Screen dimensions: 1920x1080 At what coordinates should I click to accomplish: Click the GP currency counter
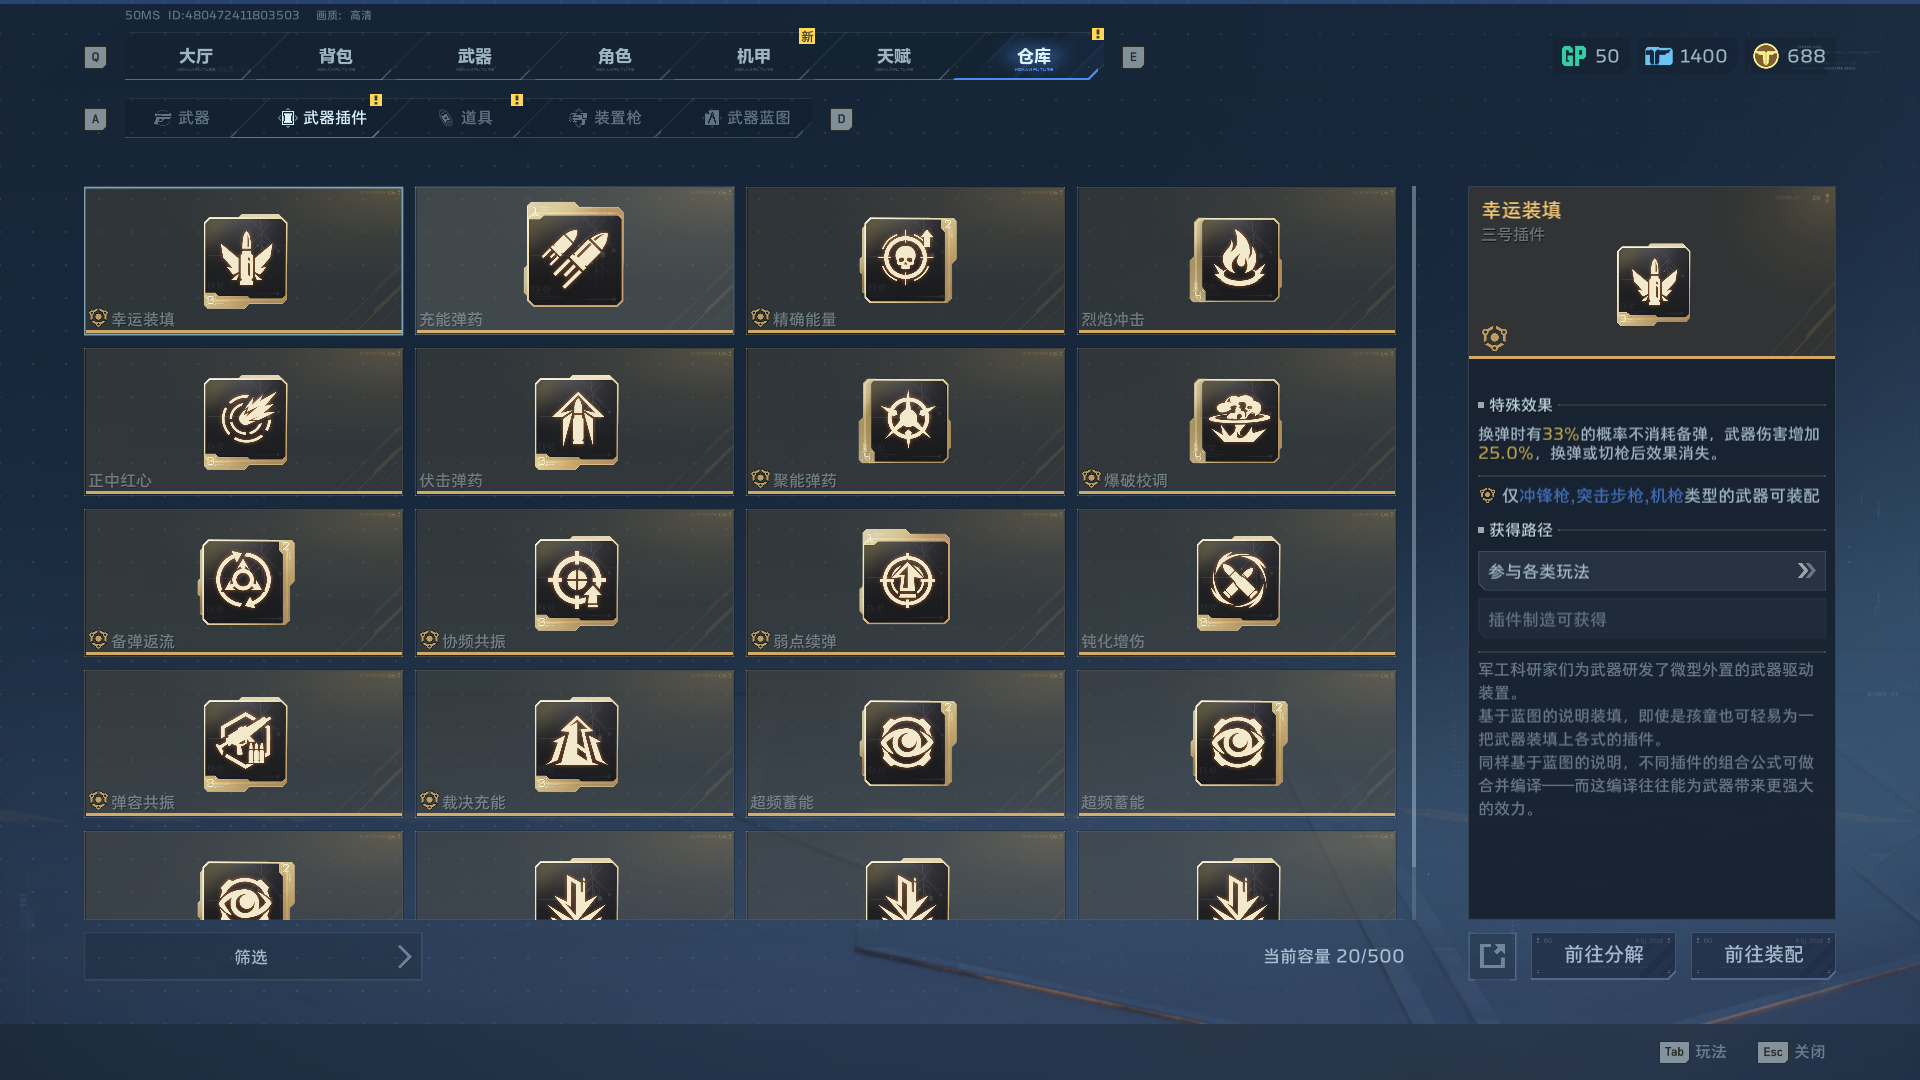pyautogui.click(x=1590, y=56)
